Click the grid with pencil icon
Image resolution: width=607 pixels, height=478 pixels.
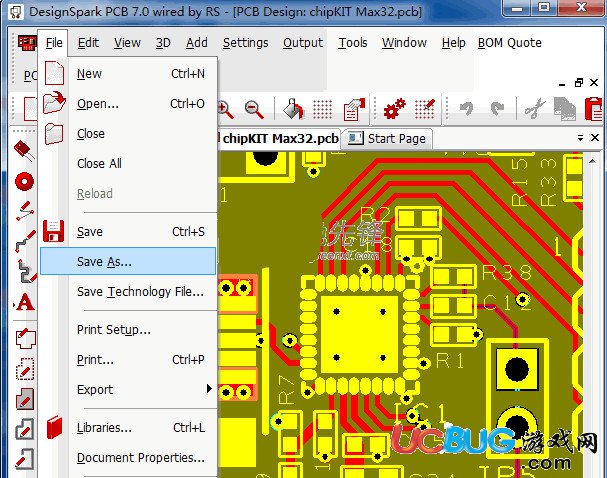coord(425,109)
